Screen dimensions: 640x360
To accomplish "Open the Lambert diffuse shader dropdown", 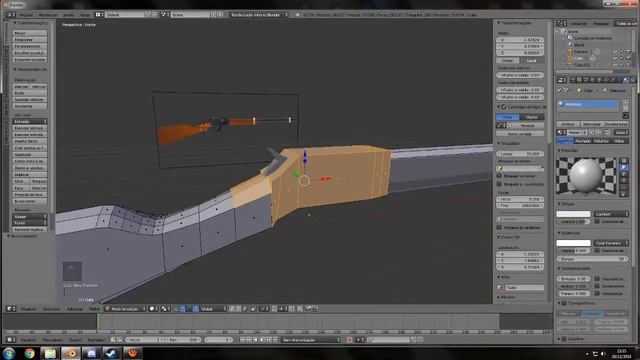I will (611, 214).
